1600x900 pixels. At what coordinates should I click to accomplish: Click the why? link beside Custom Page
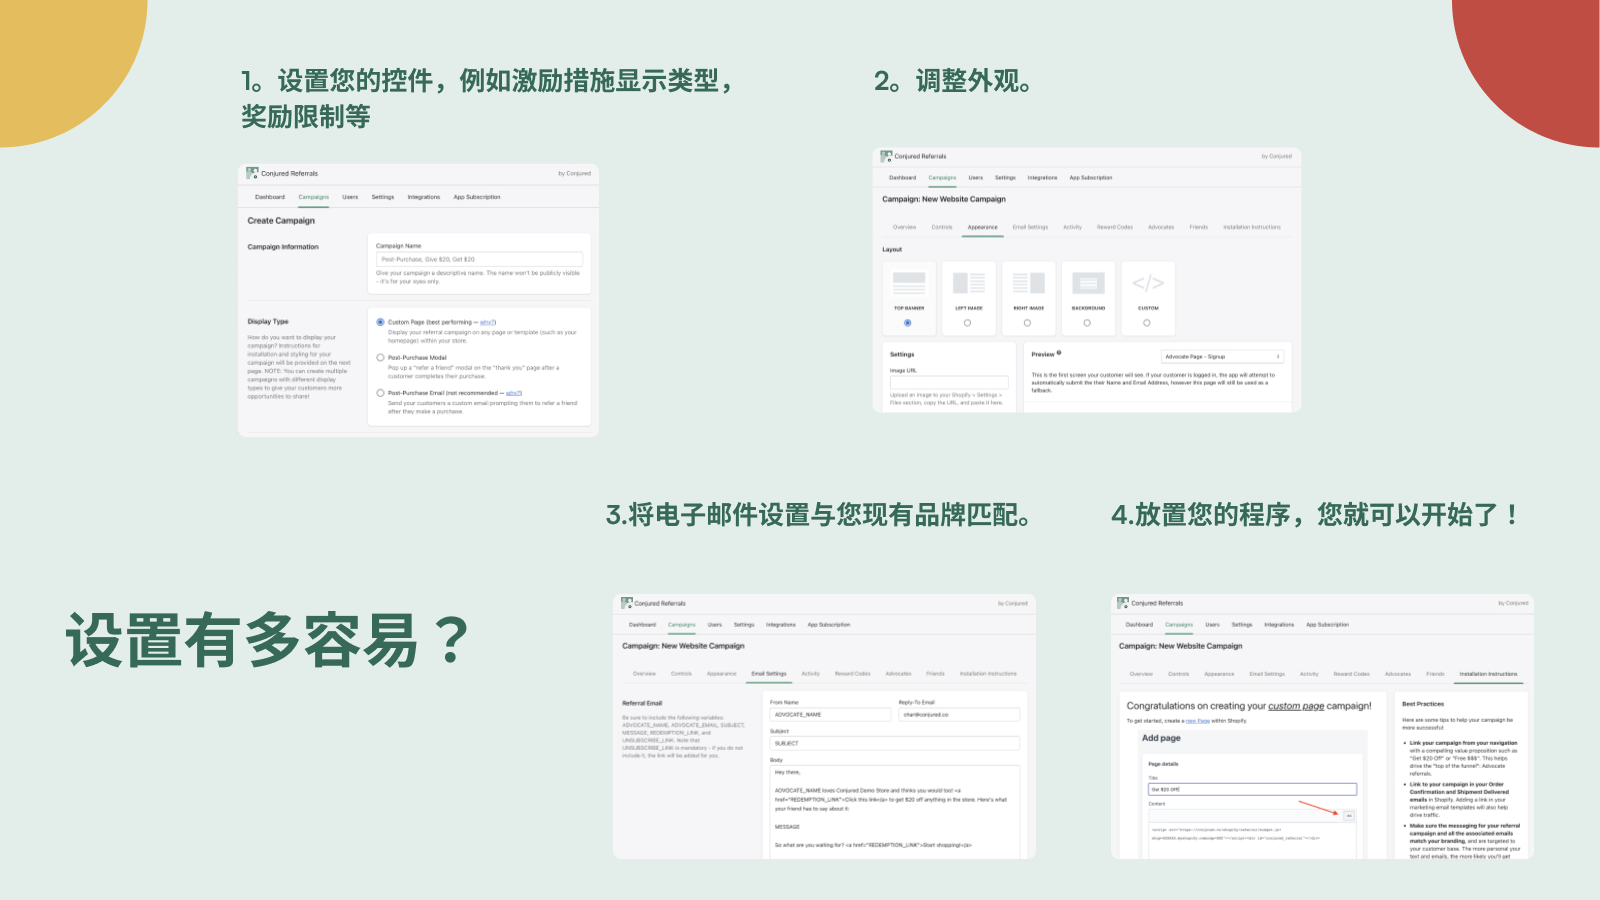[488, 322]
